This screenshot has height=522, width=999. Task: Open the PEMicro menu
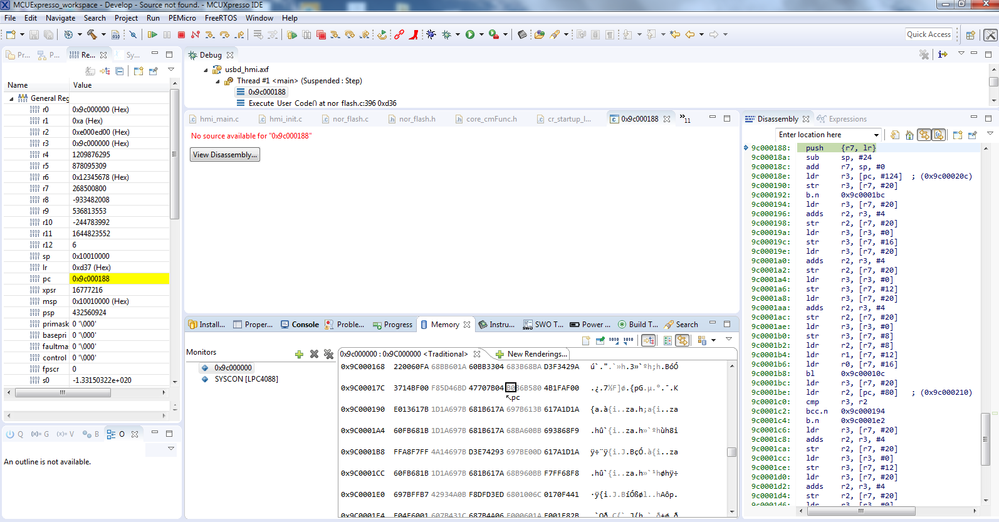coord(182,18)
